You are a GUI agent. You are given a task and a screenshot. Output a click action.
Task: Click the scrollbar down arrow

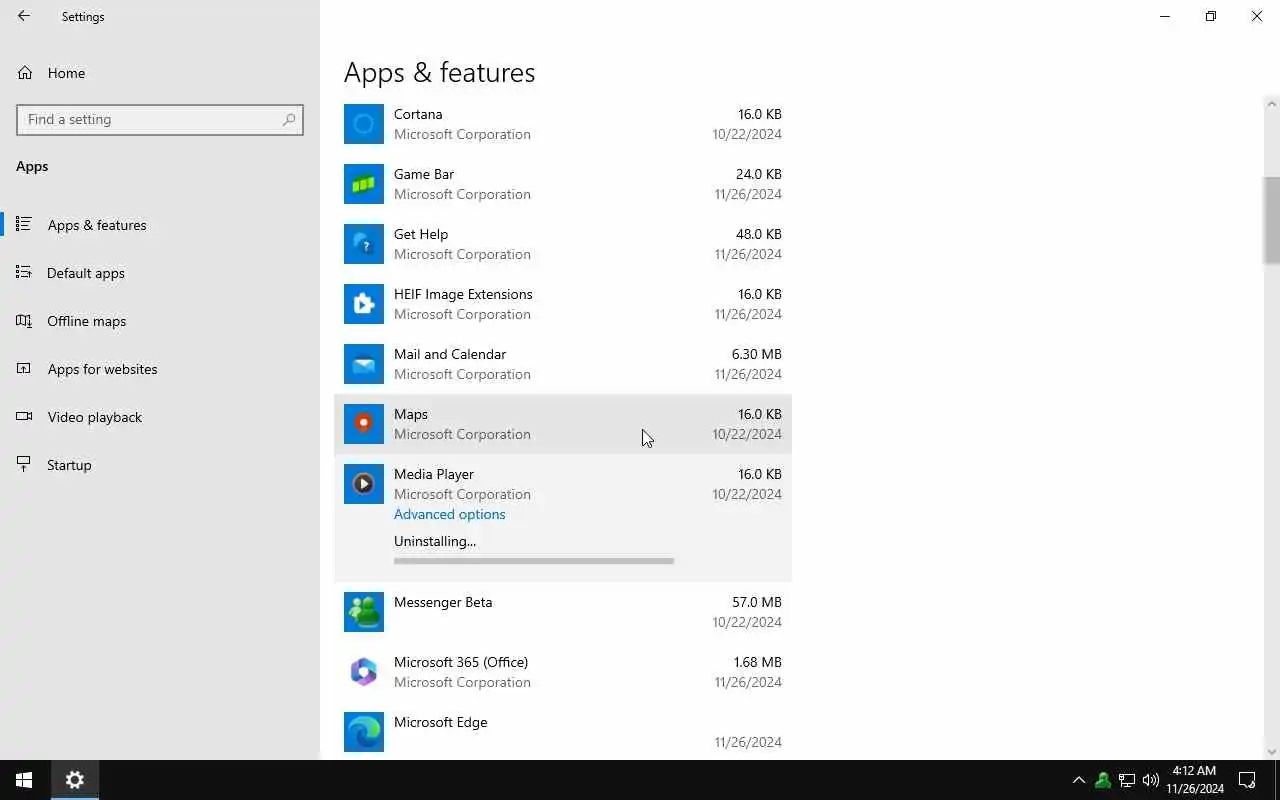[x=1272, y=752]
